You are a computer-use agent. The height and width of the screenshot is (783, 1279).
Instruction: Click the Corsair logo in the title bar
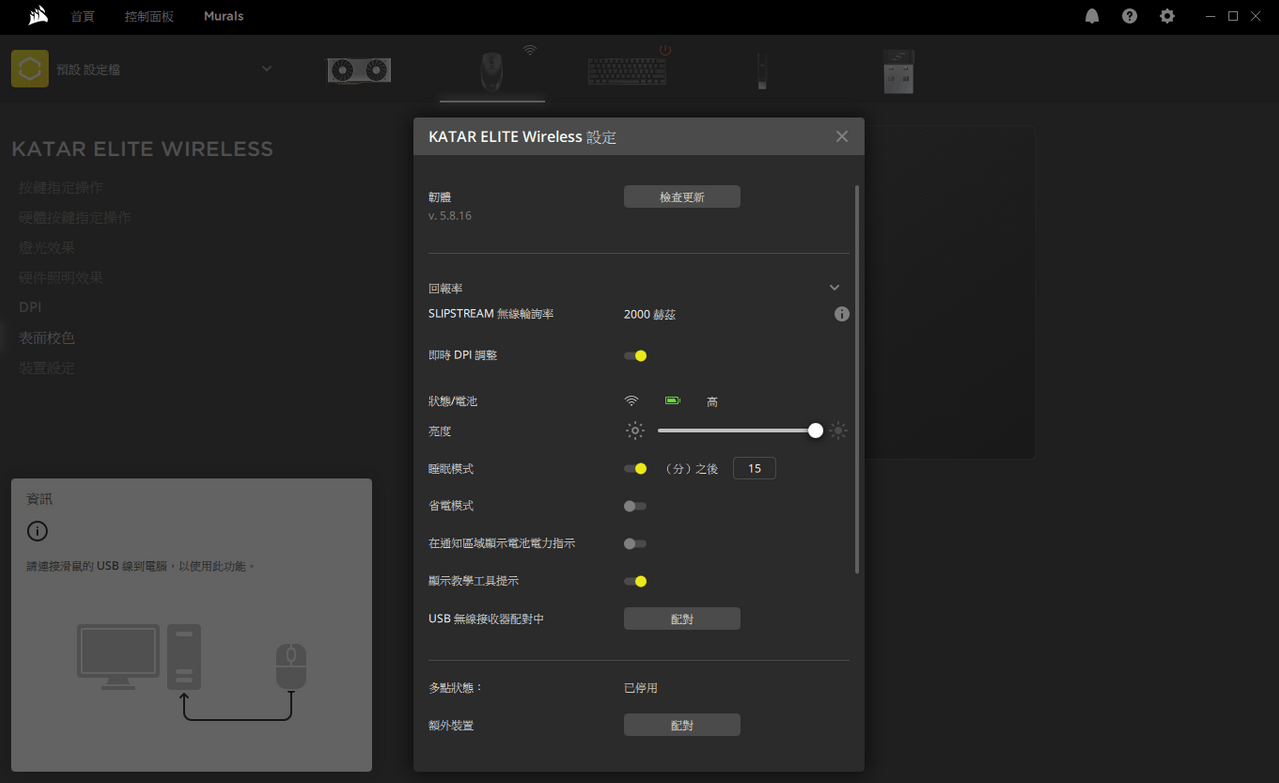click(x=37, y=15)
